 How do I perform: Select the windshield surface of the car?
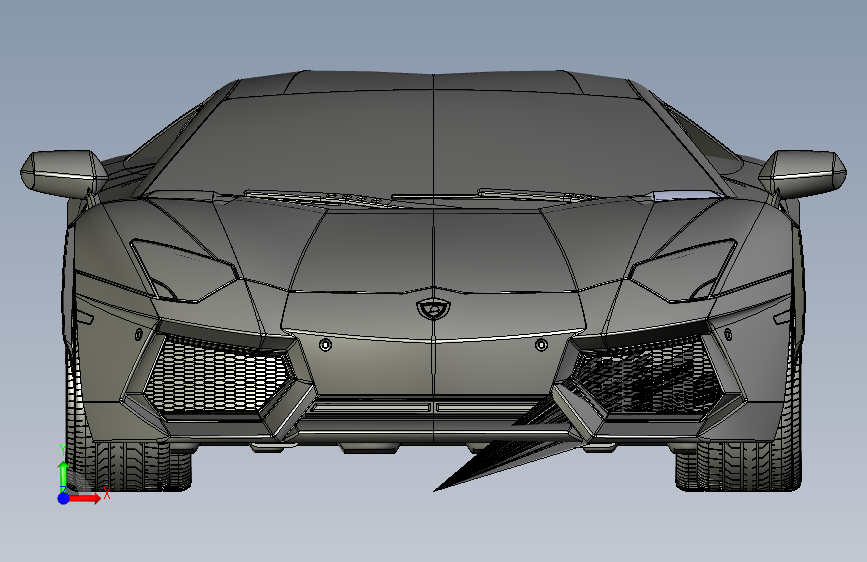434,147
